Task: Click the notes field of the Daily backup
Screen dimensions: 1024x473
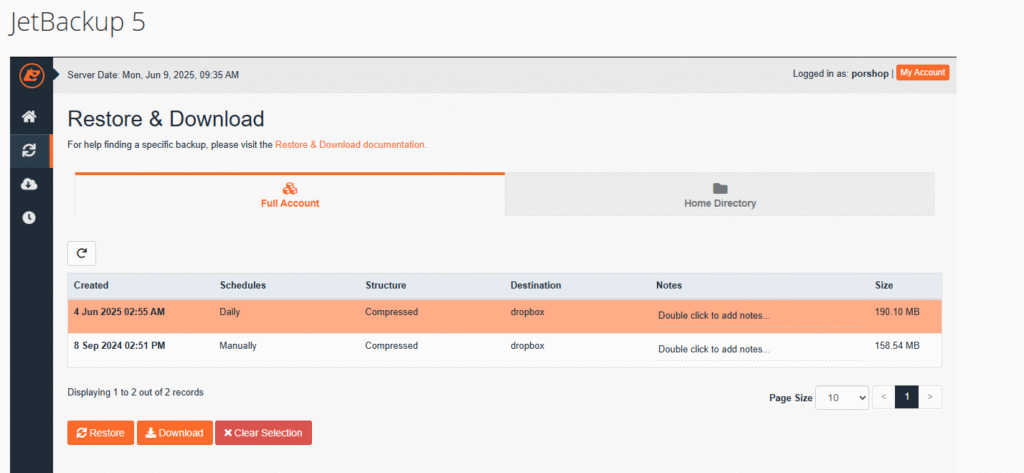Action: (x=760, y=316)
